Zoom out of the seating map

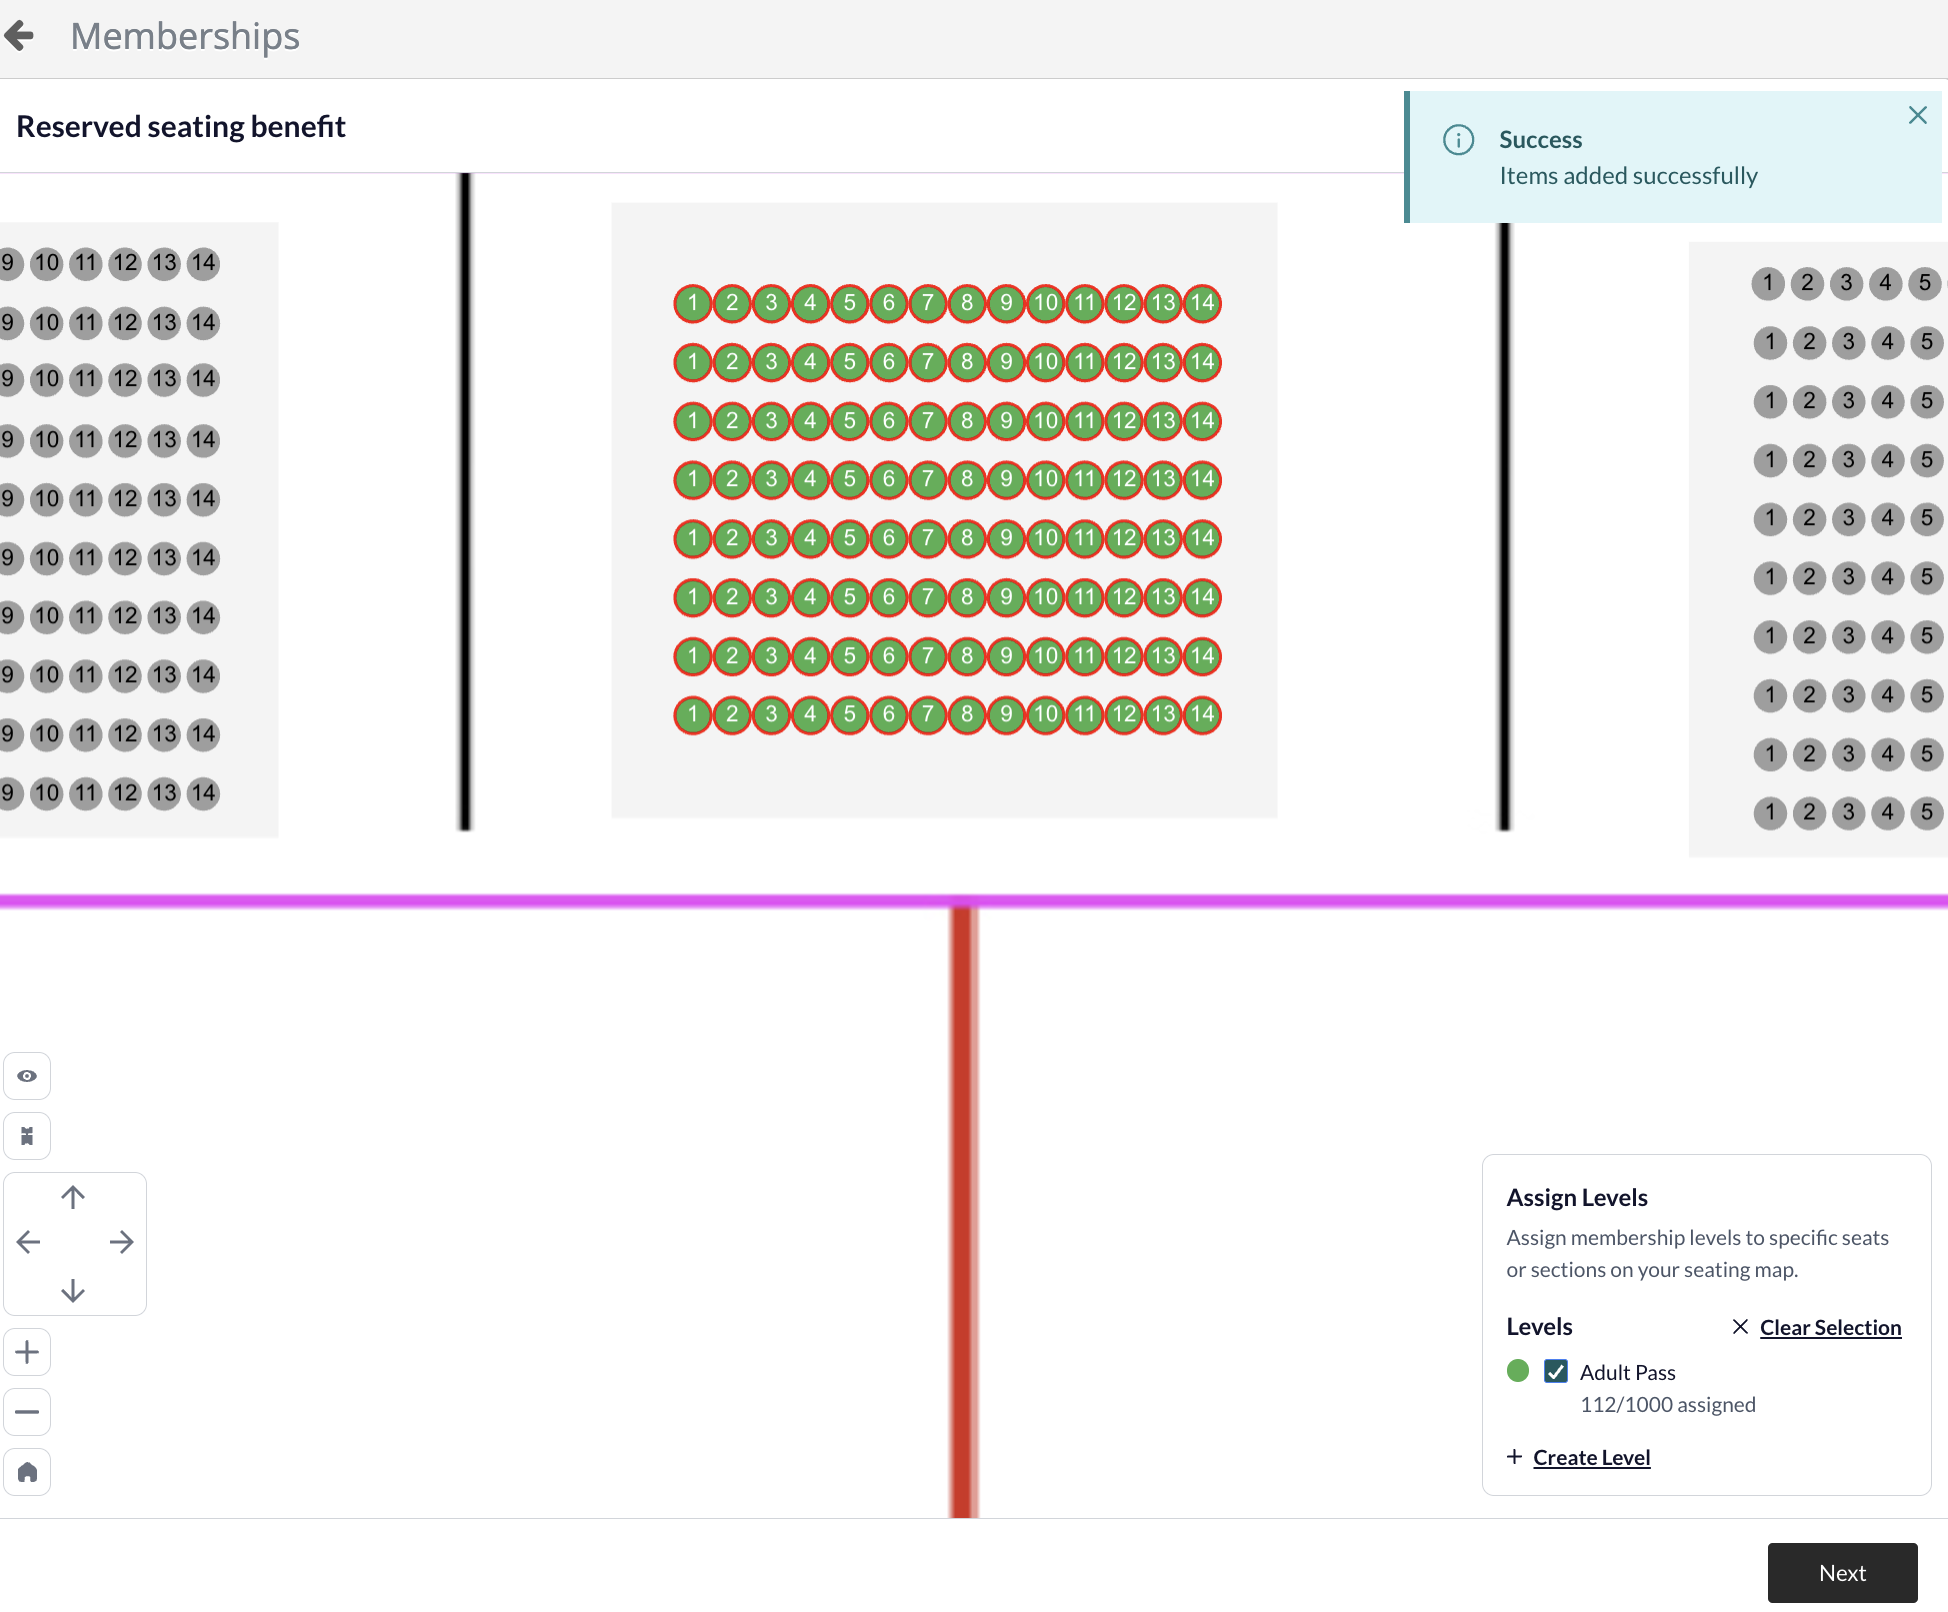point(27,1412)
